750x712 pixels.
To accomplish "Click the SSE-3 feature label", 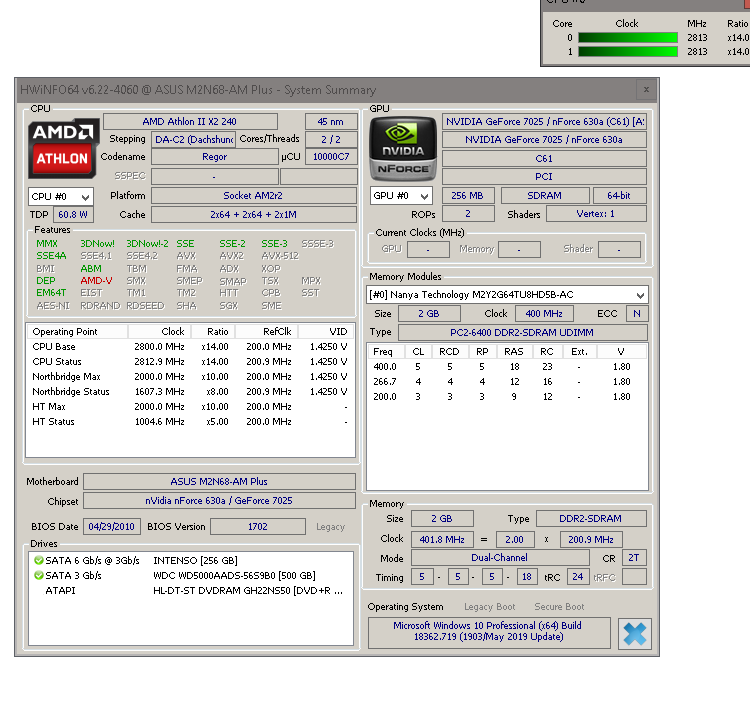I will [275, 243].
